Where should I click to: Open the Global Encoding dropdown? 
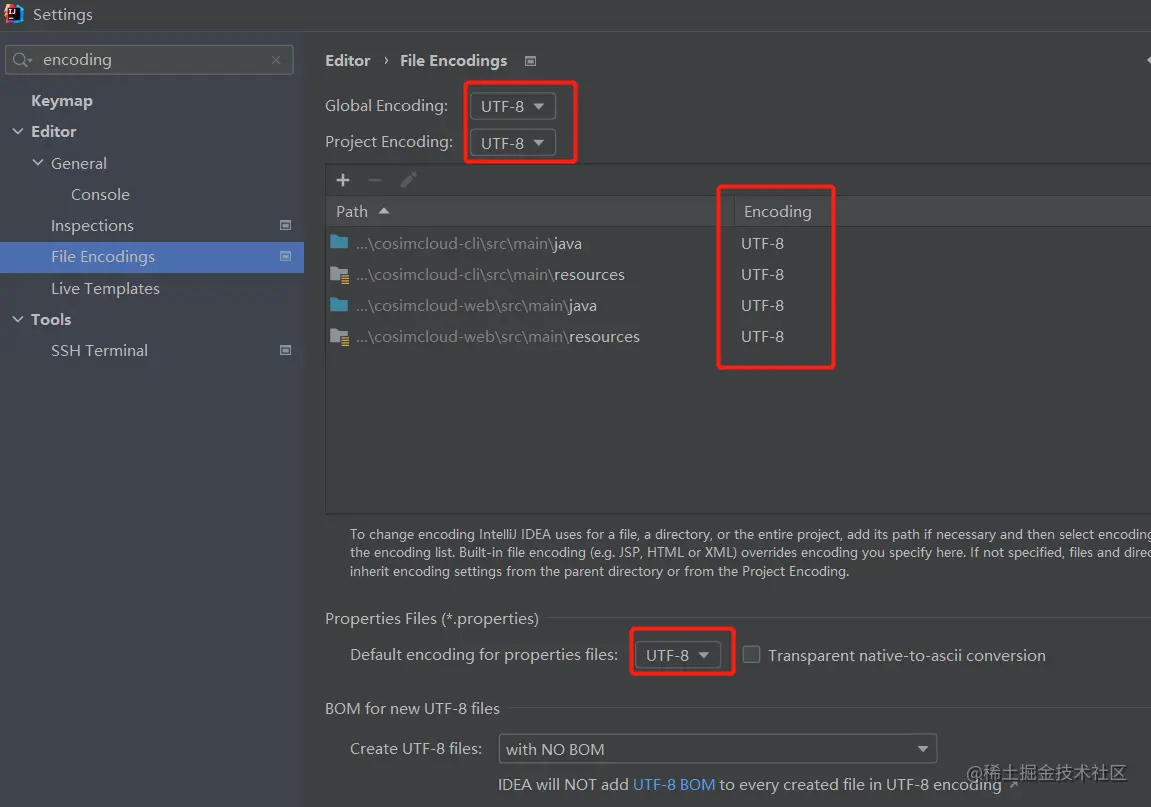pos(512,106)
